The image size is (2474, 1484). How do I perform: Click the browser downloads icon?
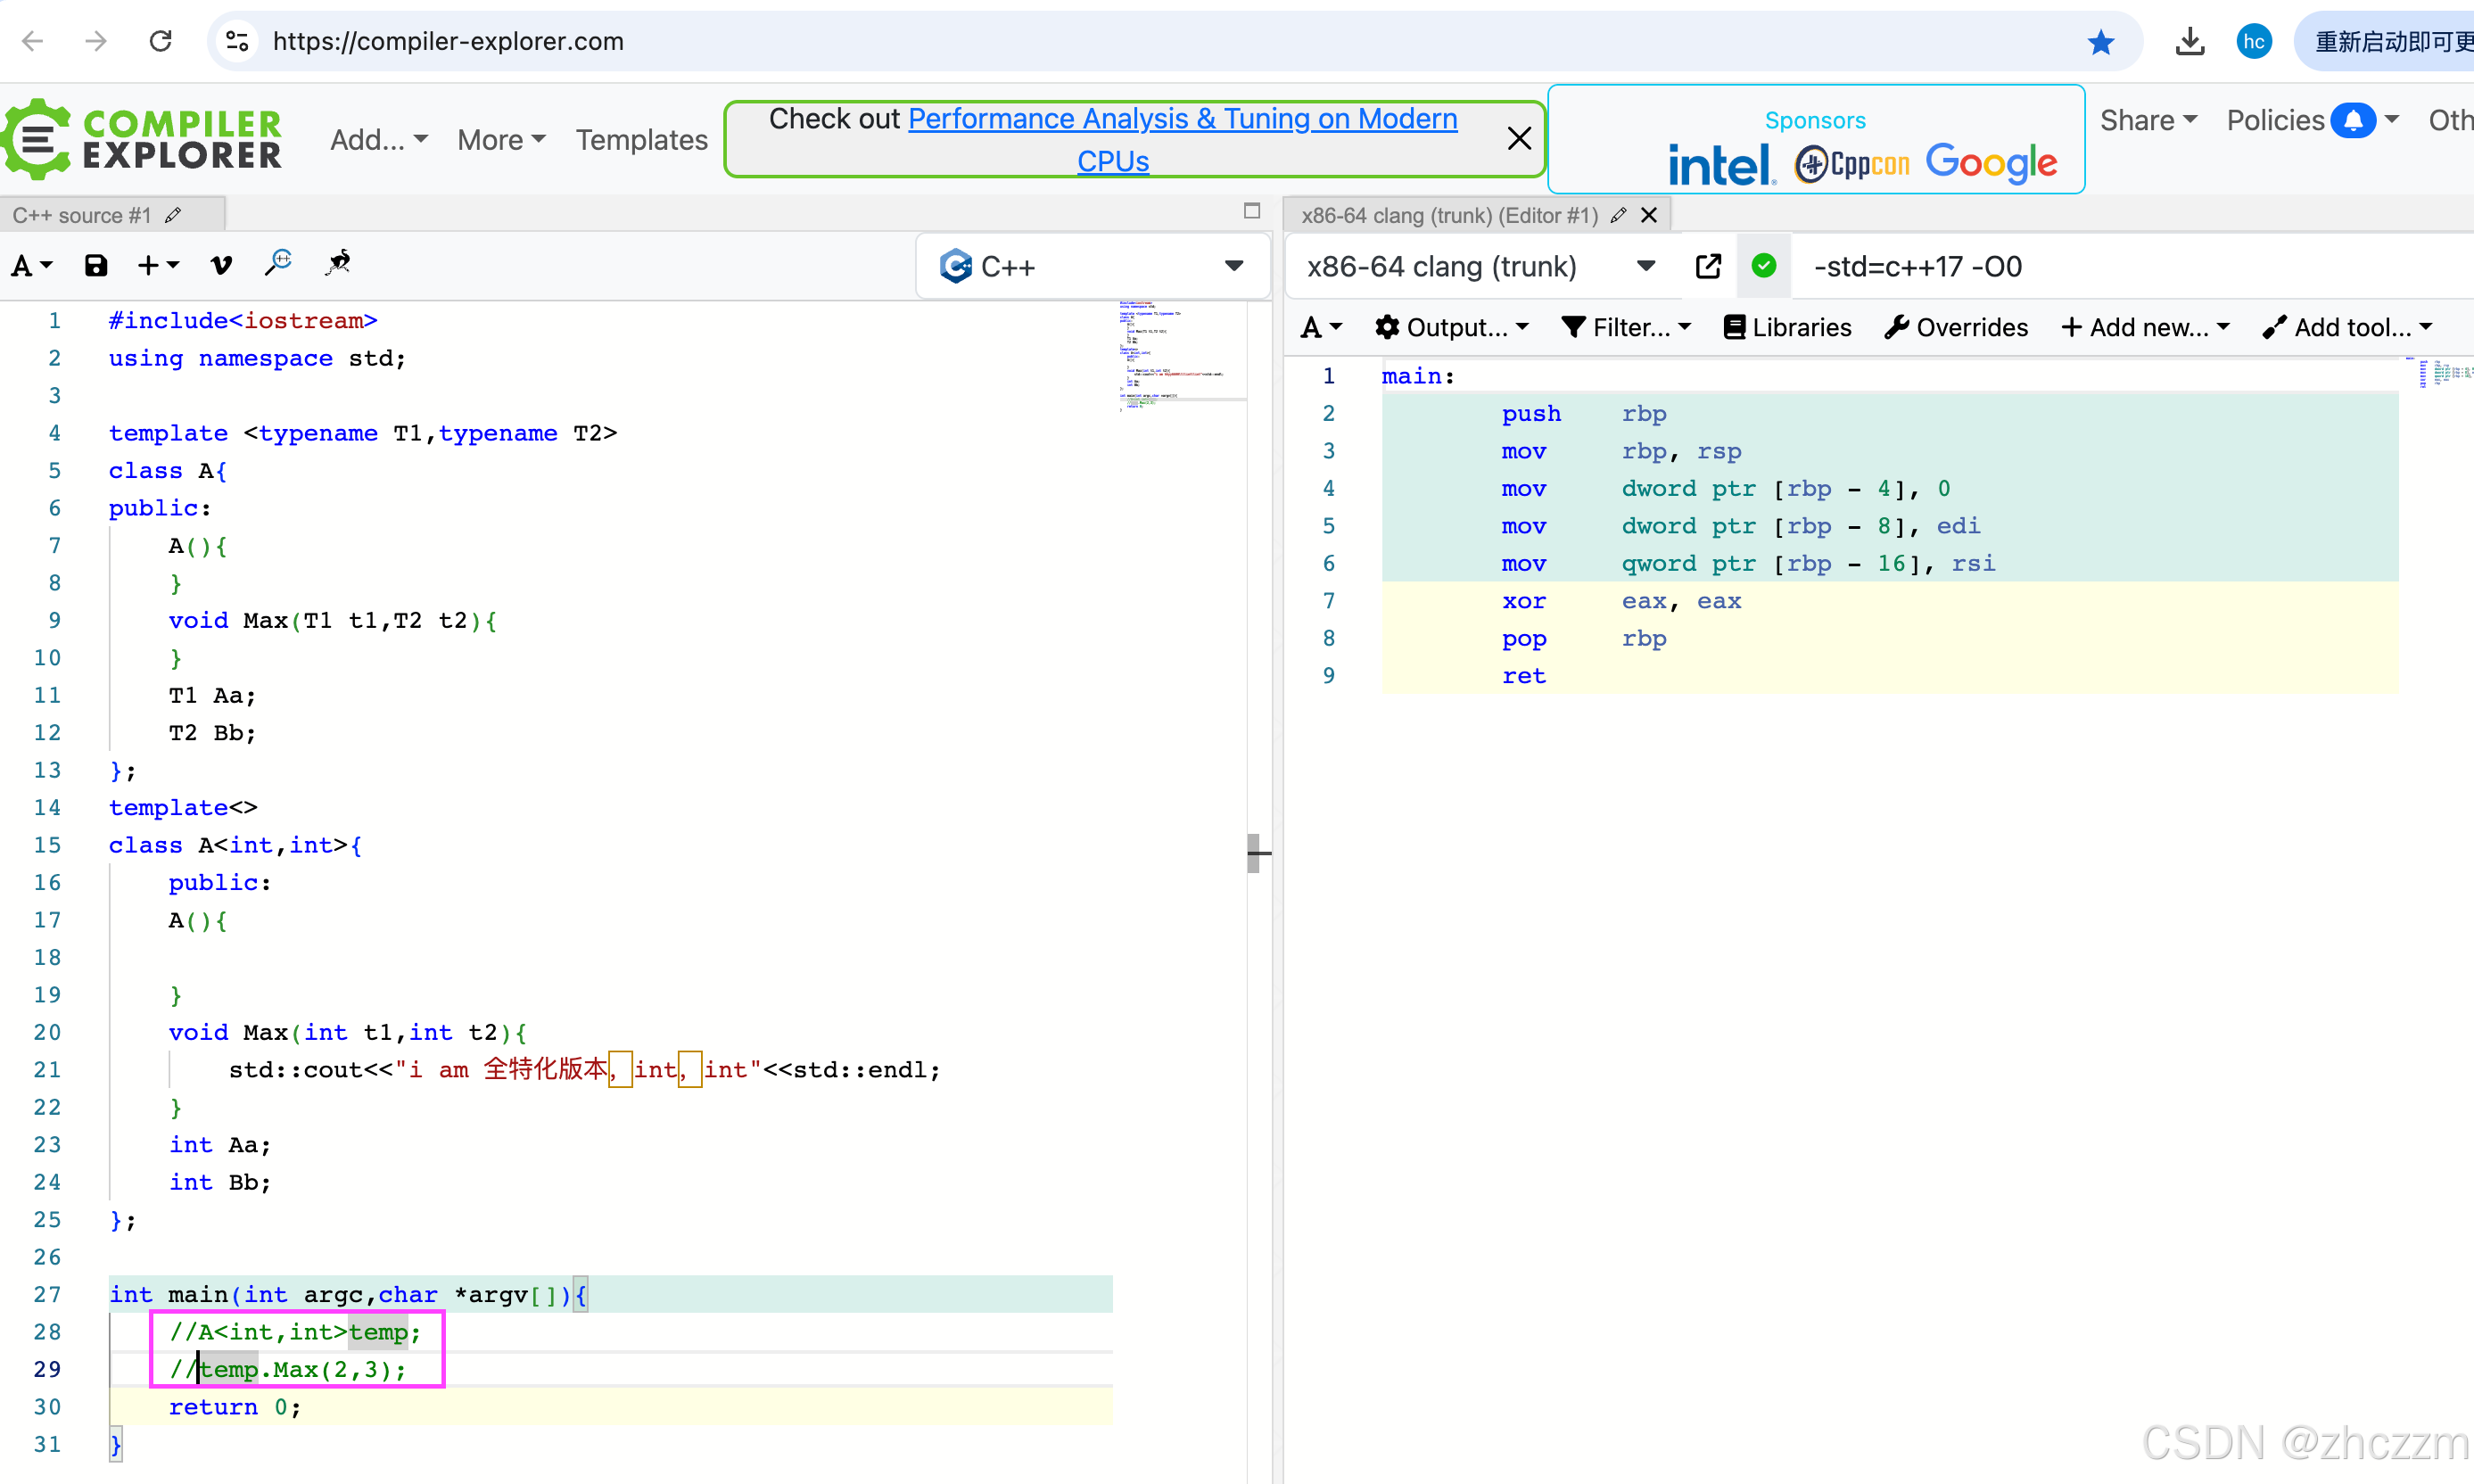2190,42
